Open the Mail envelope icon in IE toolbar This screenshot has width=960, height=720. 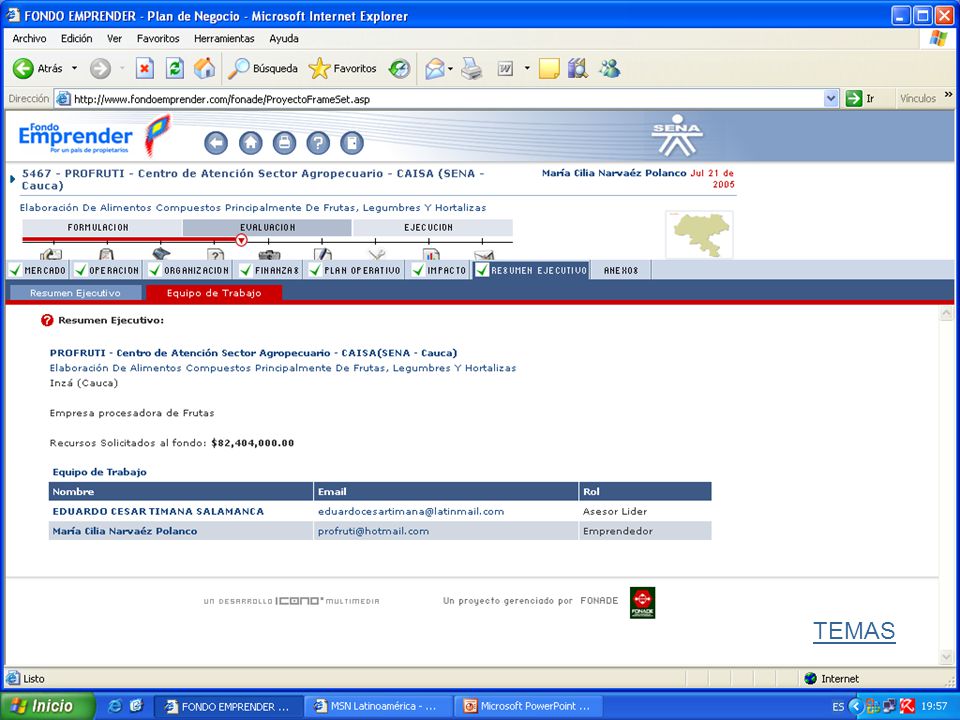pyautogui.click(x=435, y=68)
